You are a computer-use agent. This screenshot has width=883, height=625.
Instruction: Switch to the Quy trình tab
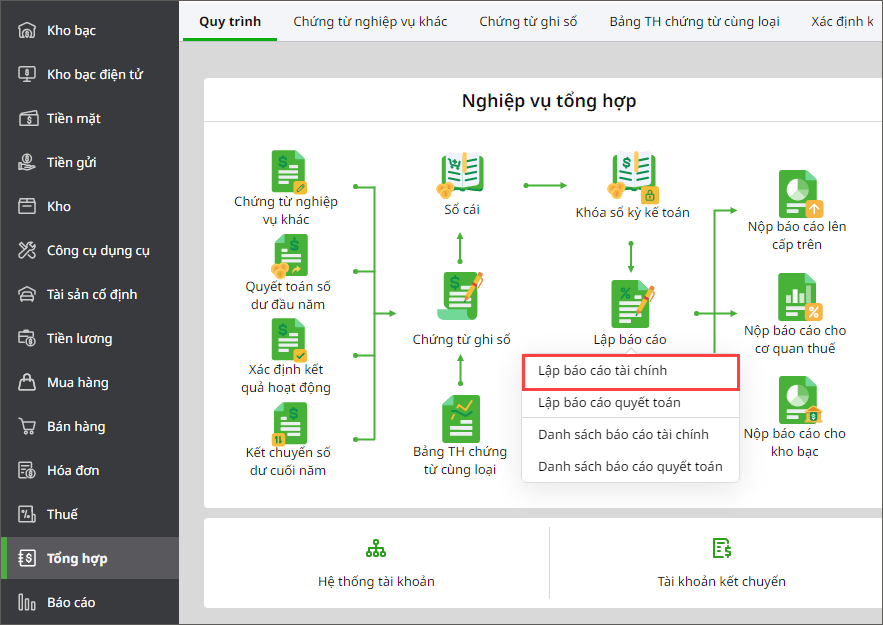(x=230, y=21)
